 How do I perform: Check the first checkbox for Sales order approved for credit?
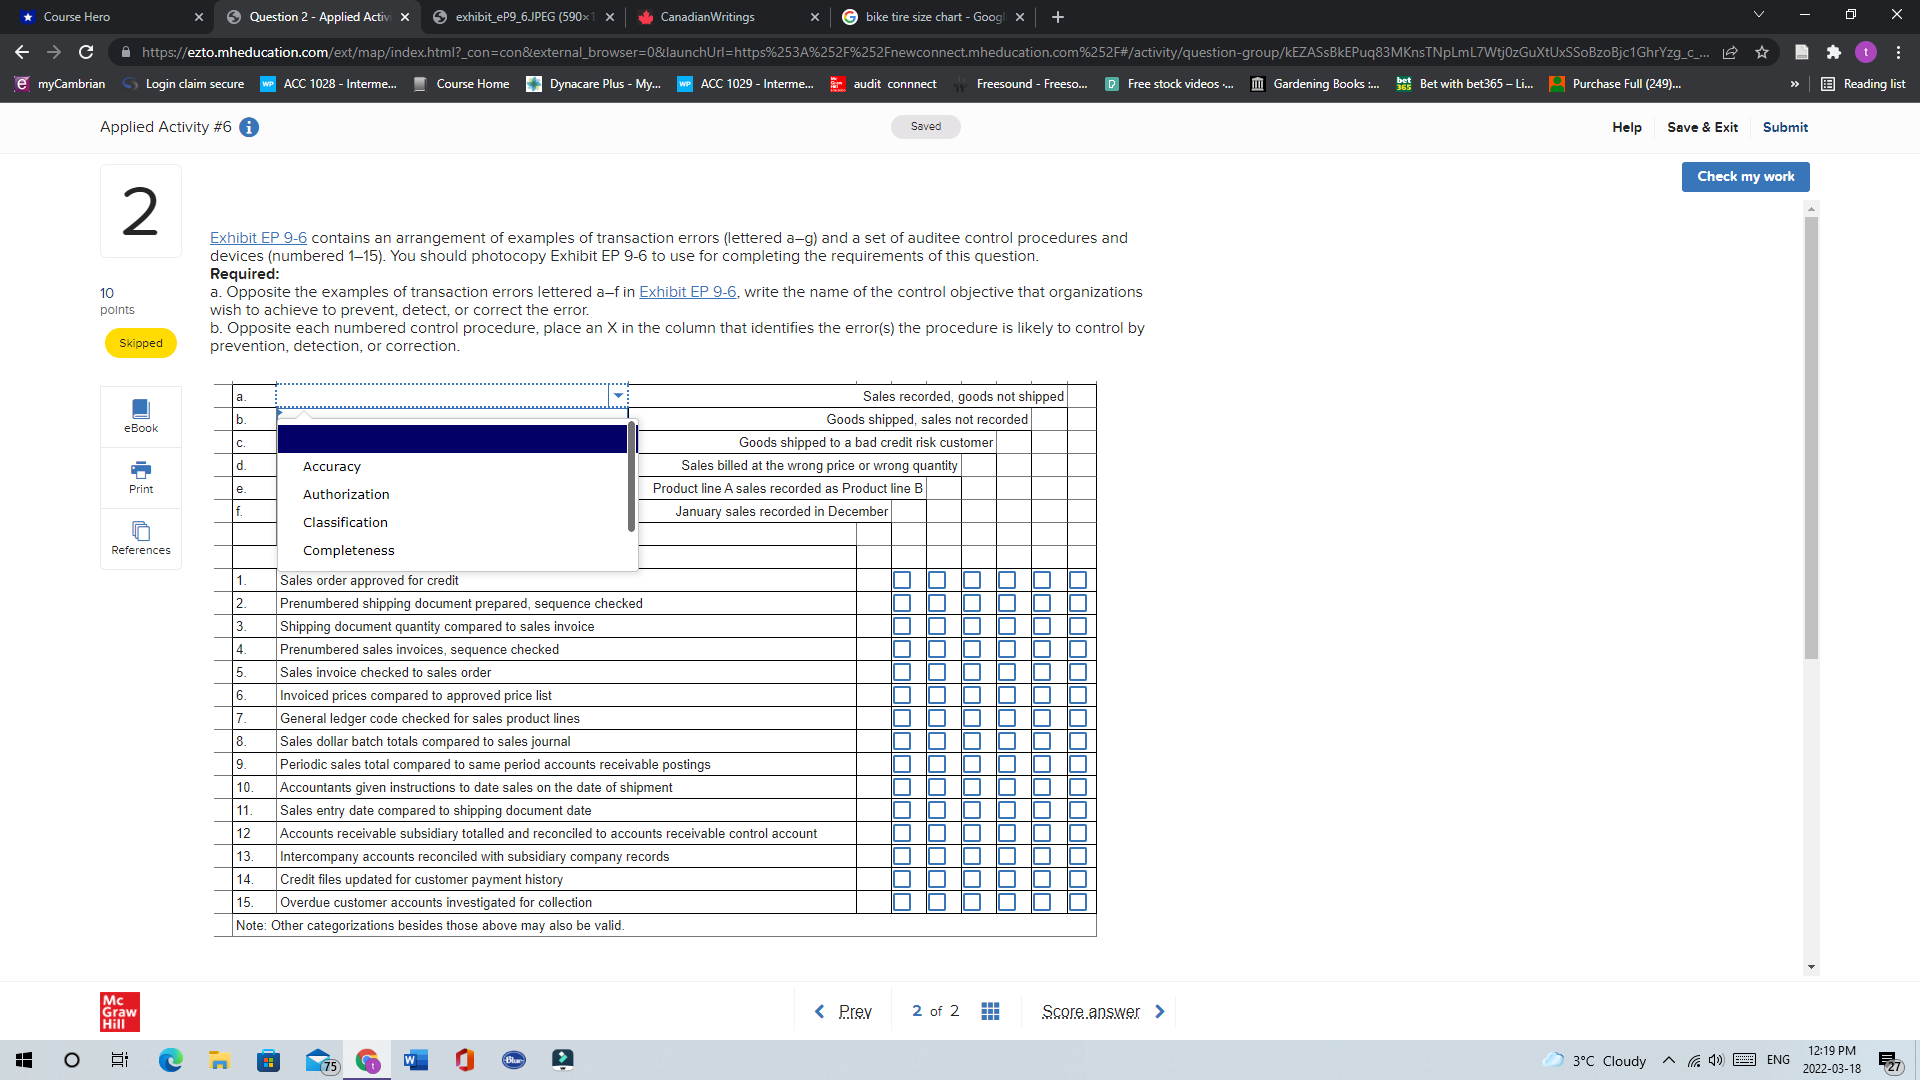pyautogui.click(x=902, y=579)
